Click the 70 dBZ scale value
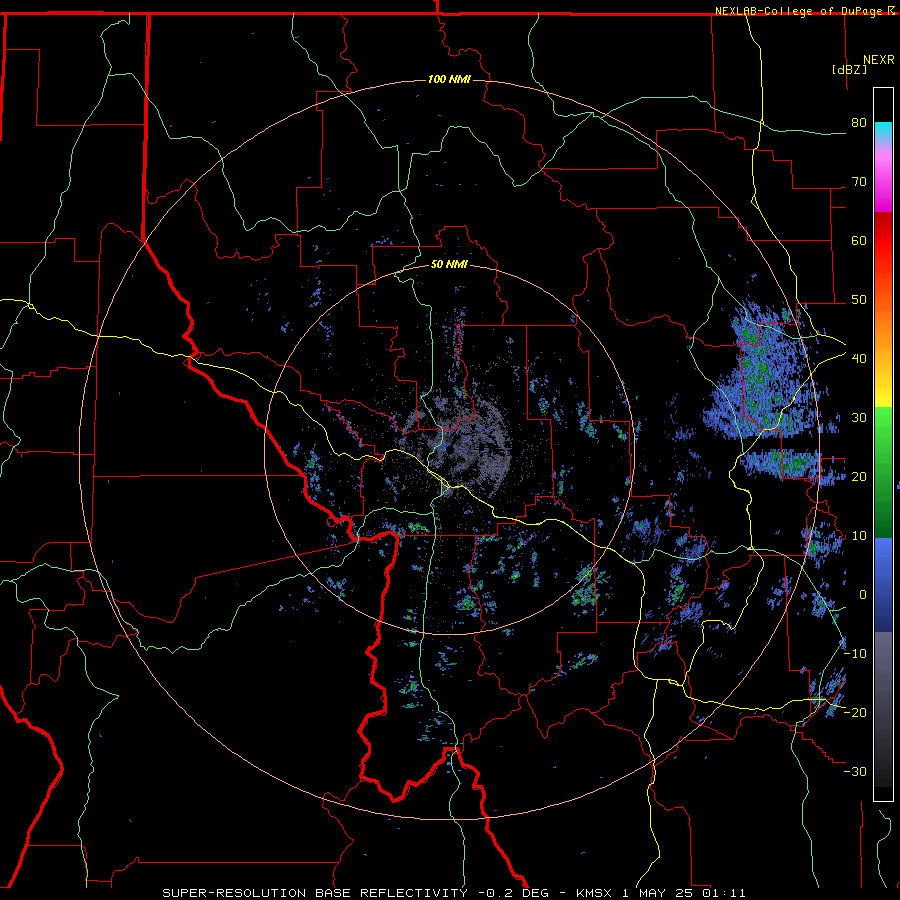Viewport: 900px width, 900px height. [x=859, y=182]
